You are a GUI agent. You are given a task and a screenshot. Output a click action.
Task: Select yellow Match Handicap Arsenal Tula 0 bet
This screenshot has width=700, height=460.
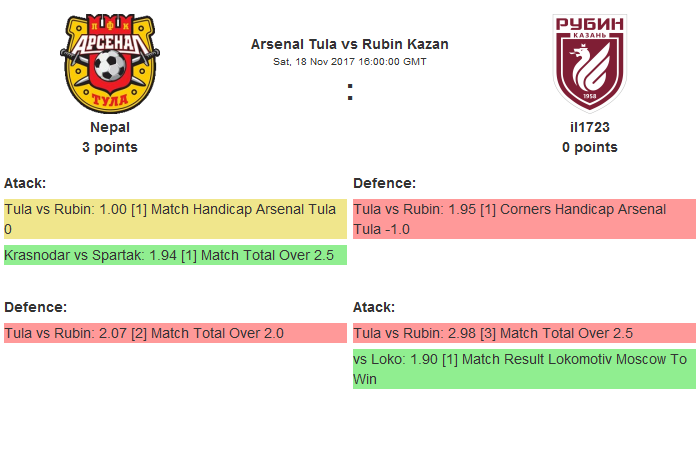pyautogui.click(x=175, y=219)
